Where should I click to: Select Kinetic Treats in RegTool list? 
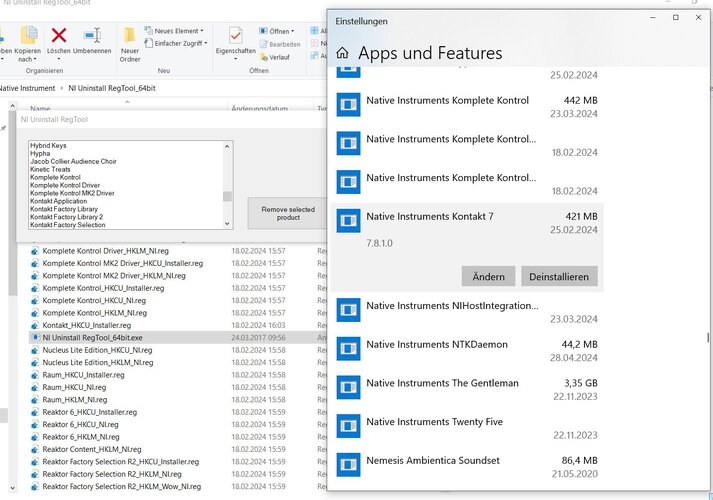pos(50,169)
